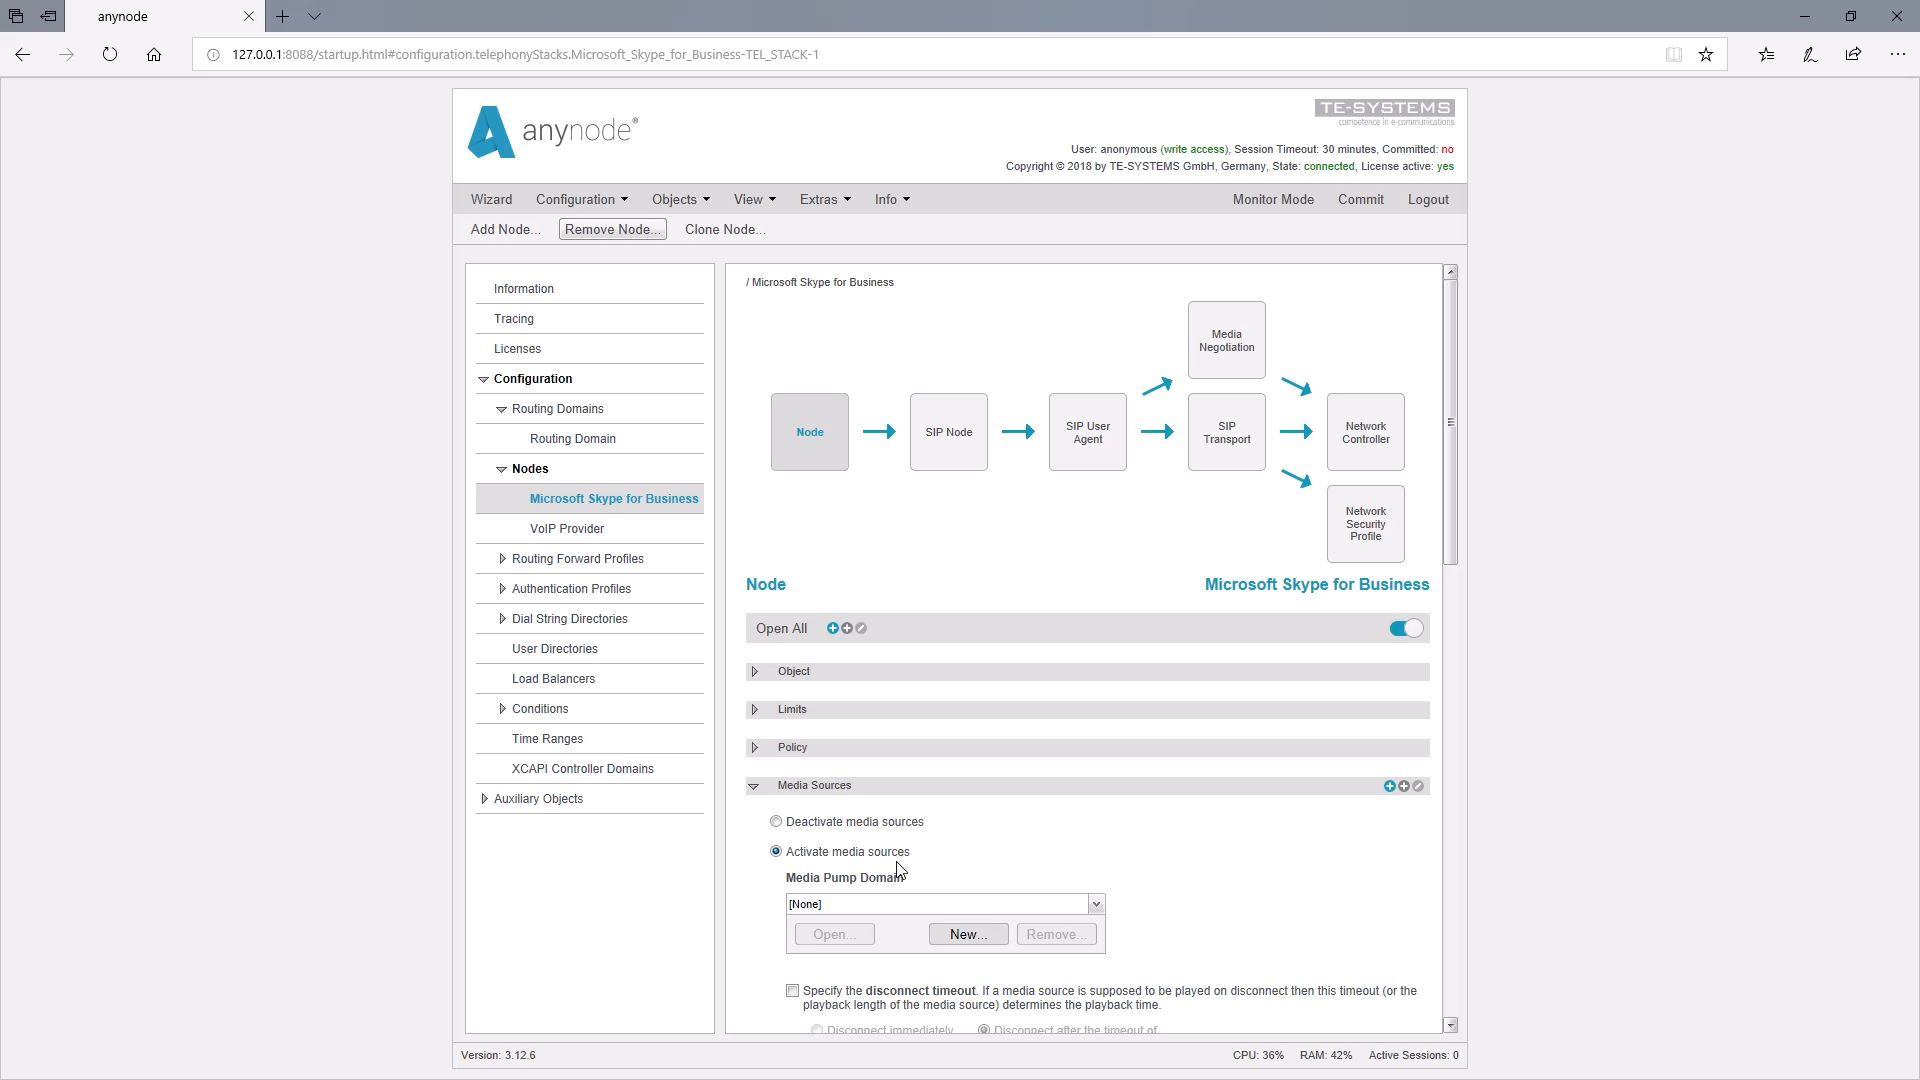Click the gray edit icon in Media Sources header
The image size is (1920, 1080).
coord(1418,786)
